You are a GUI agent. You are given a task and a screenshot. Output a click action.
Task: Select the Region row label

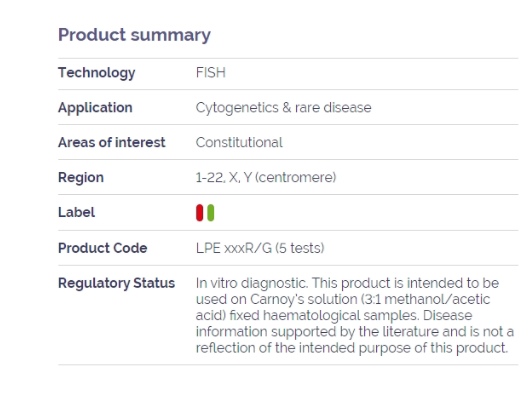pos(81,177)
